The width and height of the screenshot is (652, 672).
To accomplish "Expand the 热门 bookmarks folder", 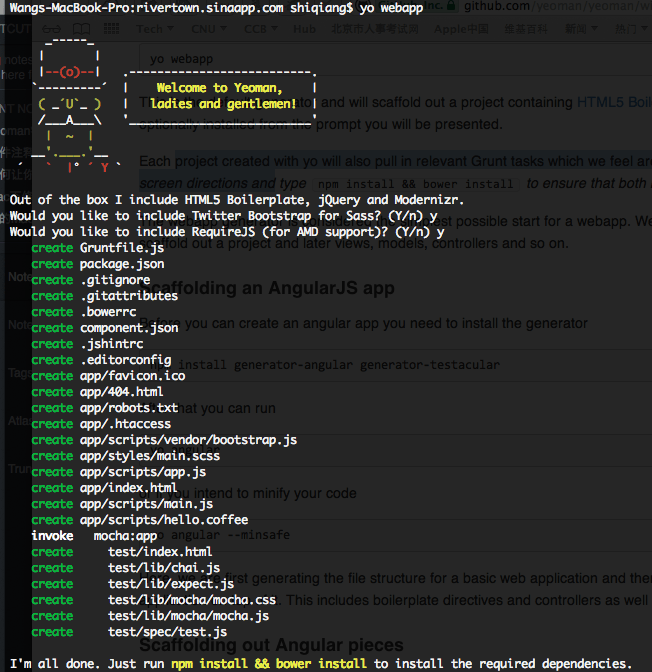I will pos(631,29).
